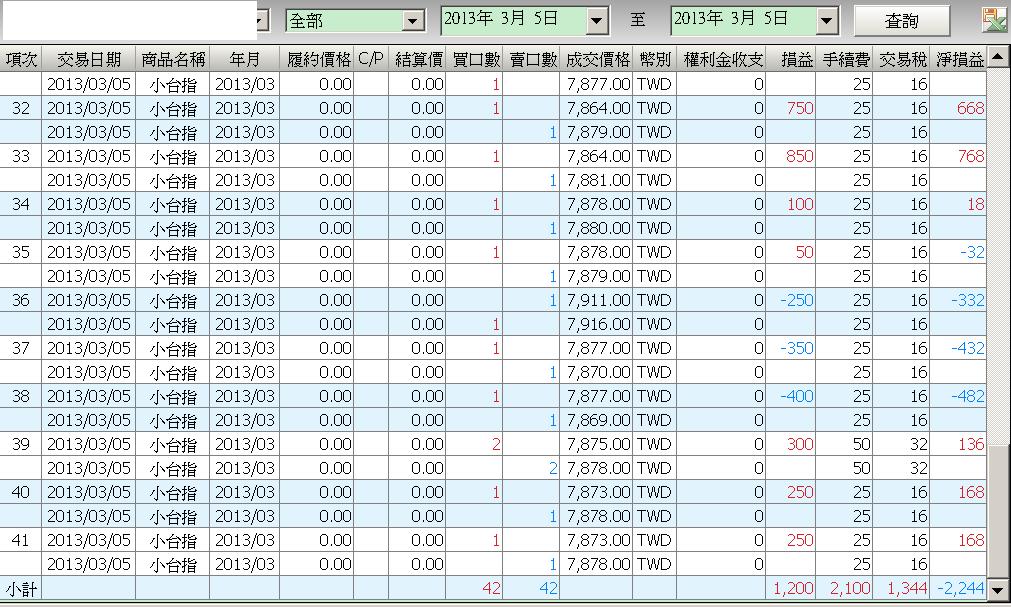Viewport: 1011px width, 607px height.
Task: Click profit value 750 in row 32
Action: tap(800, 108)
